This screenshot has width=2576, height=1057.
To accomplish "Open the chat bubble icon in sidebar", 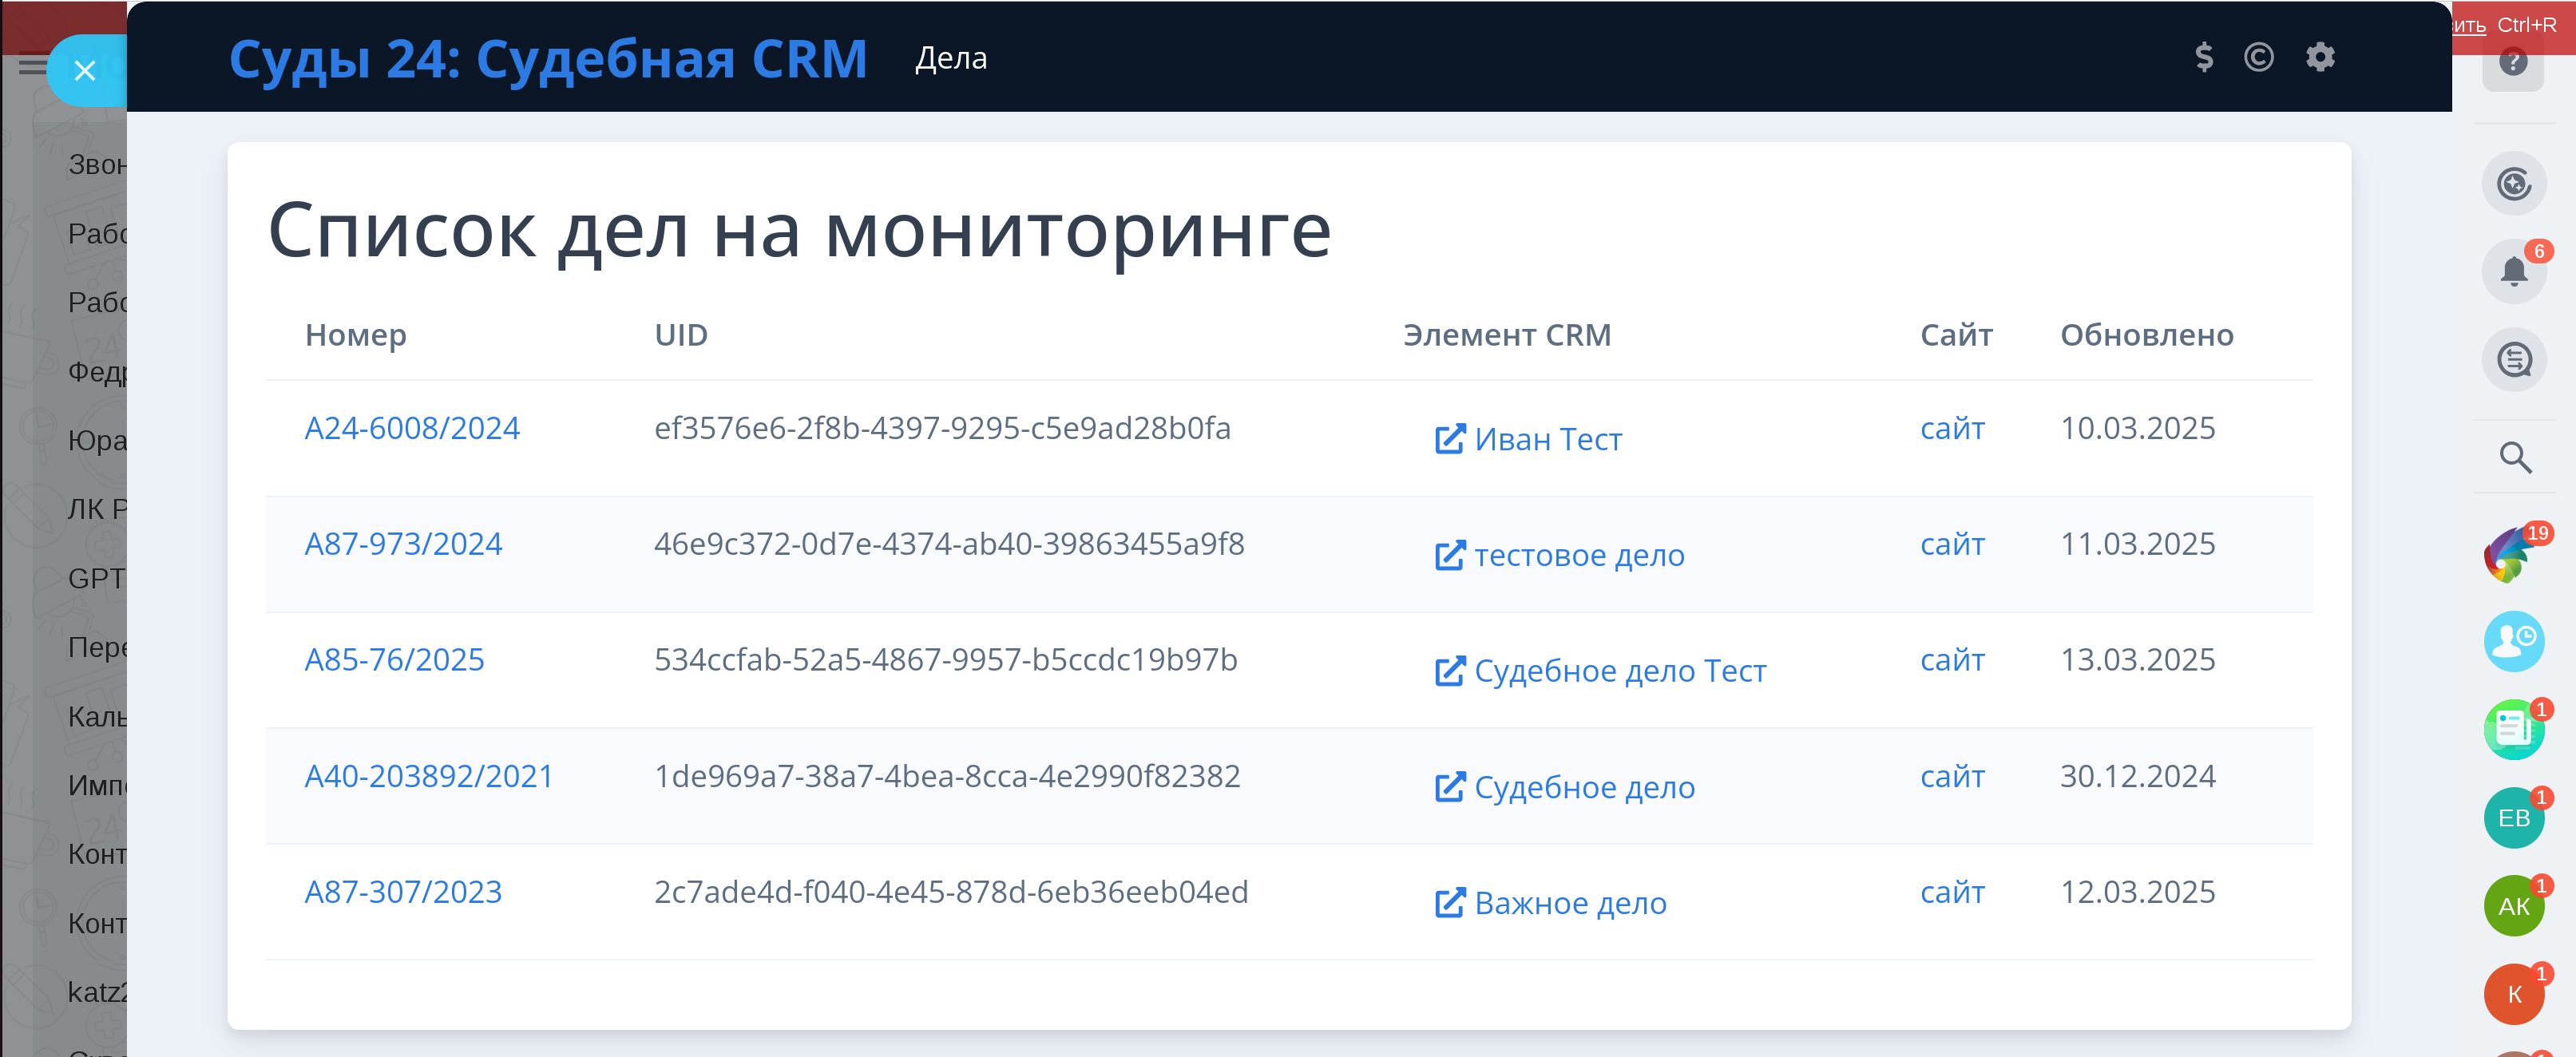I will tap(2513, 359).
